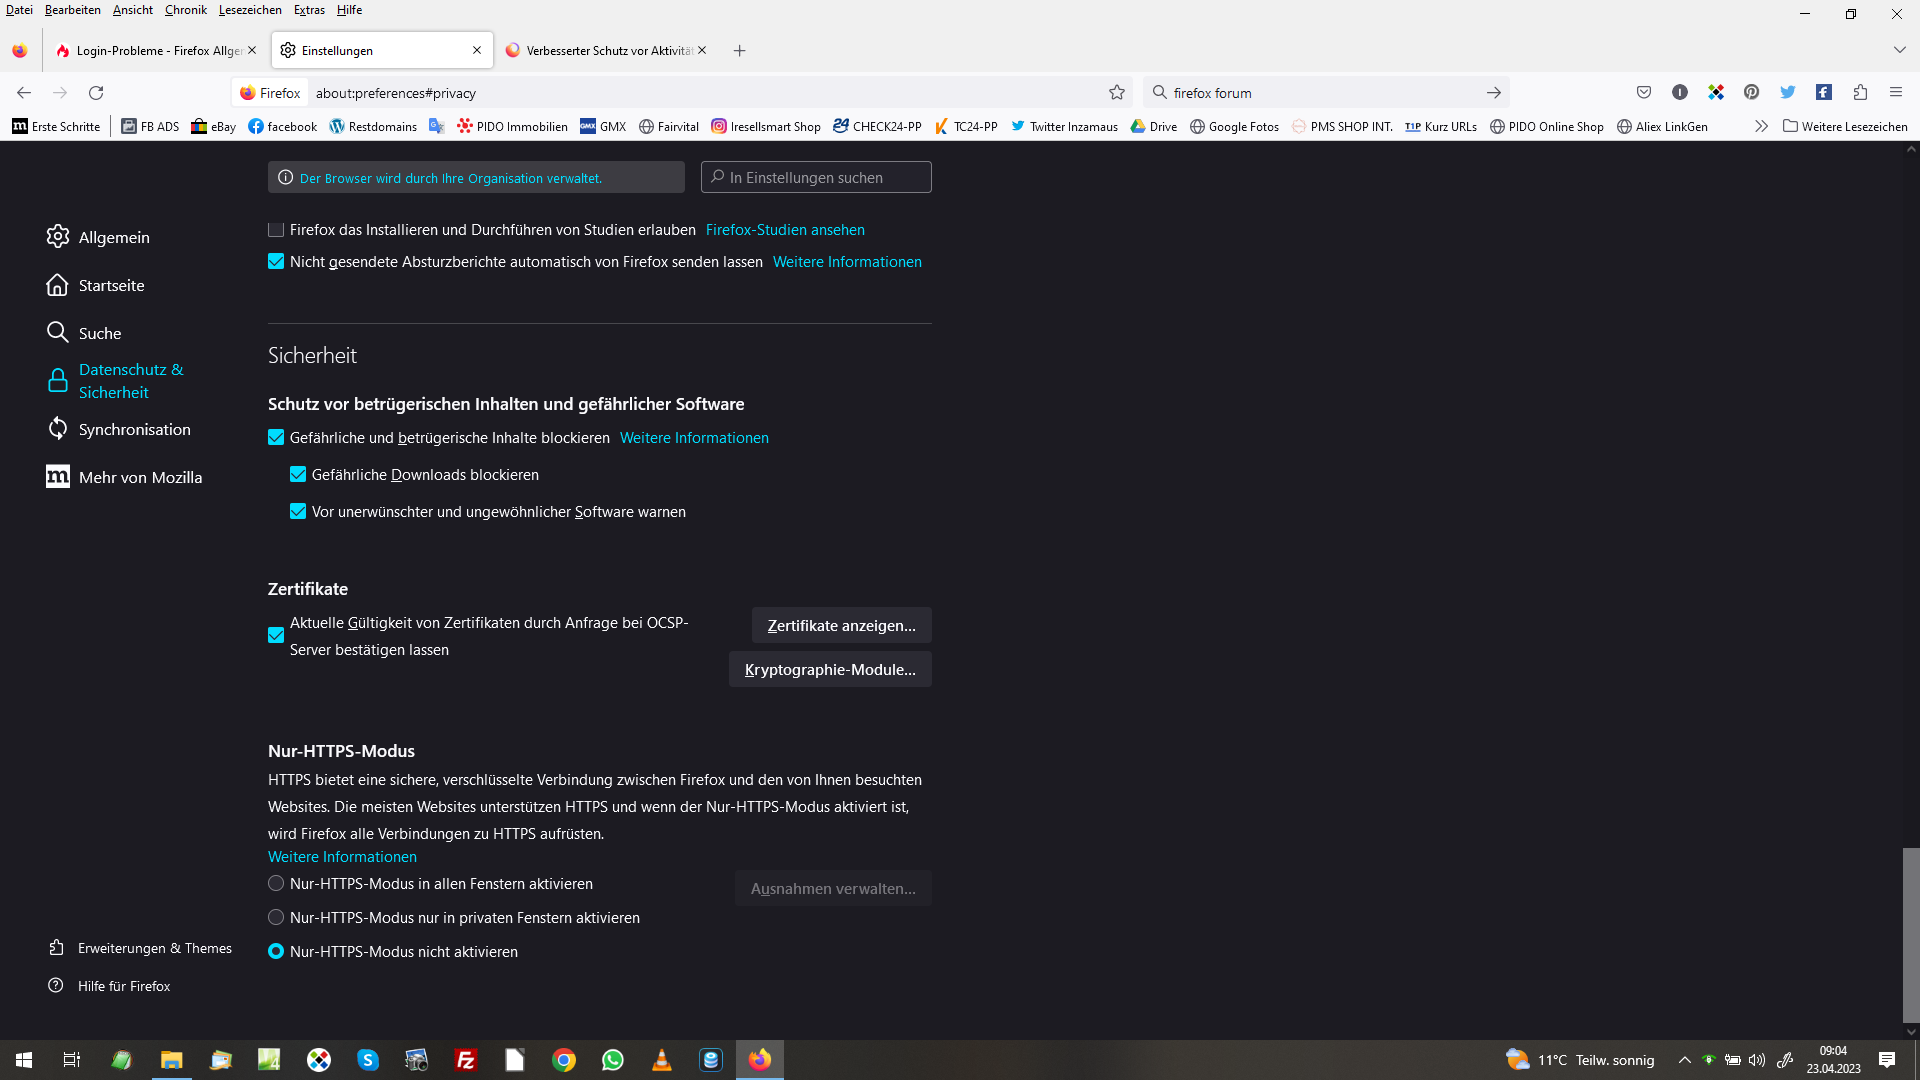Expand the list all tabs chevron
Image resolution: width=1920 pixels, height=1080 pixels.
click(x=1899, y=50)
